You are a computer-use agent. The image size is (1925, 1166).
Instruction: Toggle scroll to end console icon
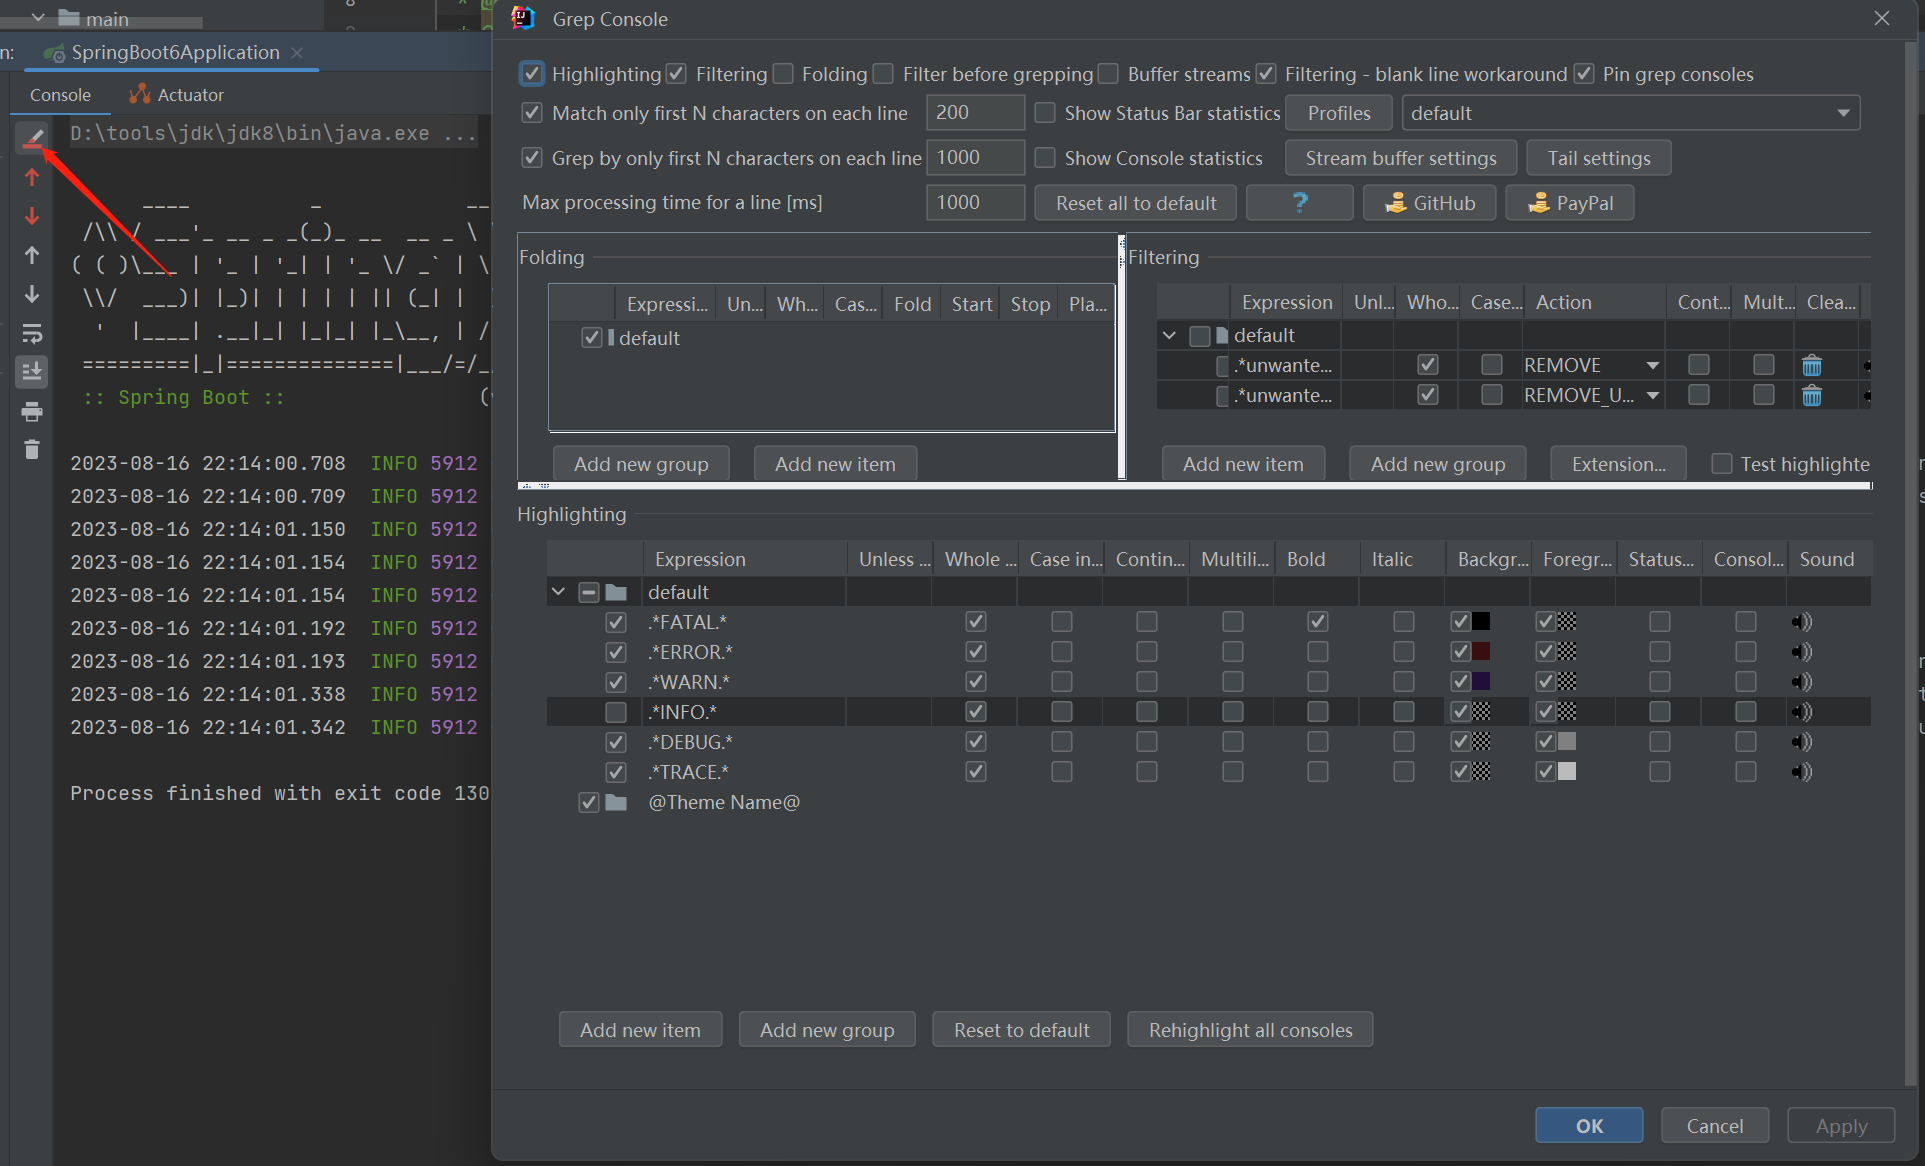click(x=32, y=372)
